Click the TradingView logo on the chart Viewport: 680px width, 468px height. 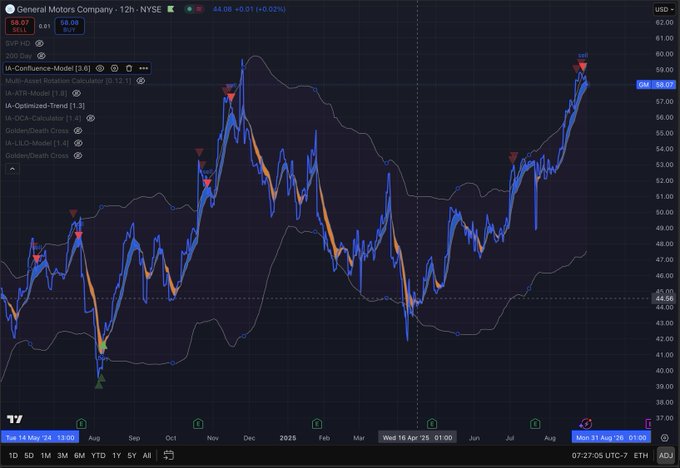pos(15,419)
